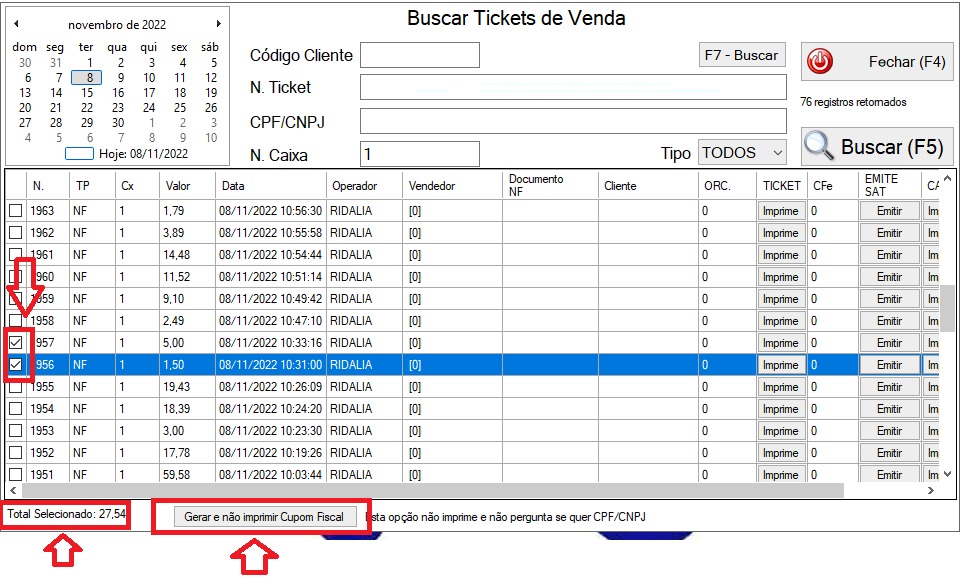
Task: Sort by N. column header
Action: pyautogui.click(x=48, y=185)
